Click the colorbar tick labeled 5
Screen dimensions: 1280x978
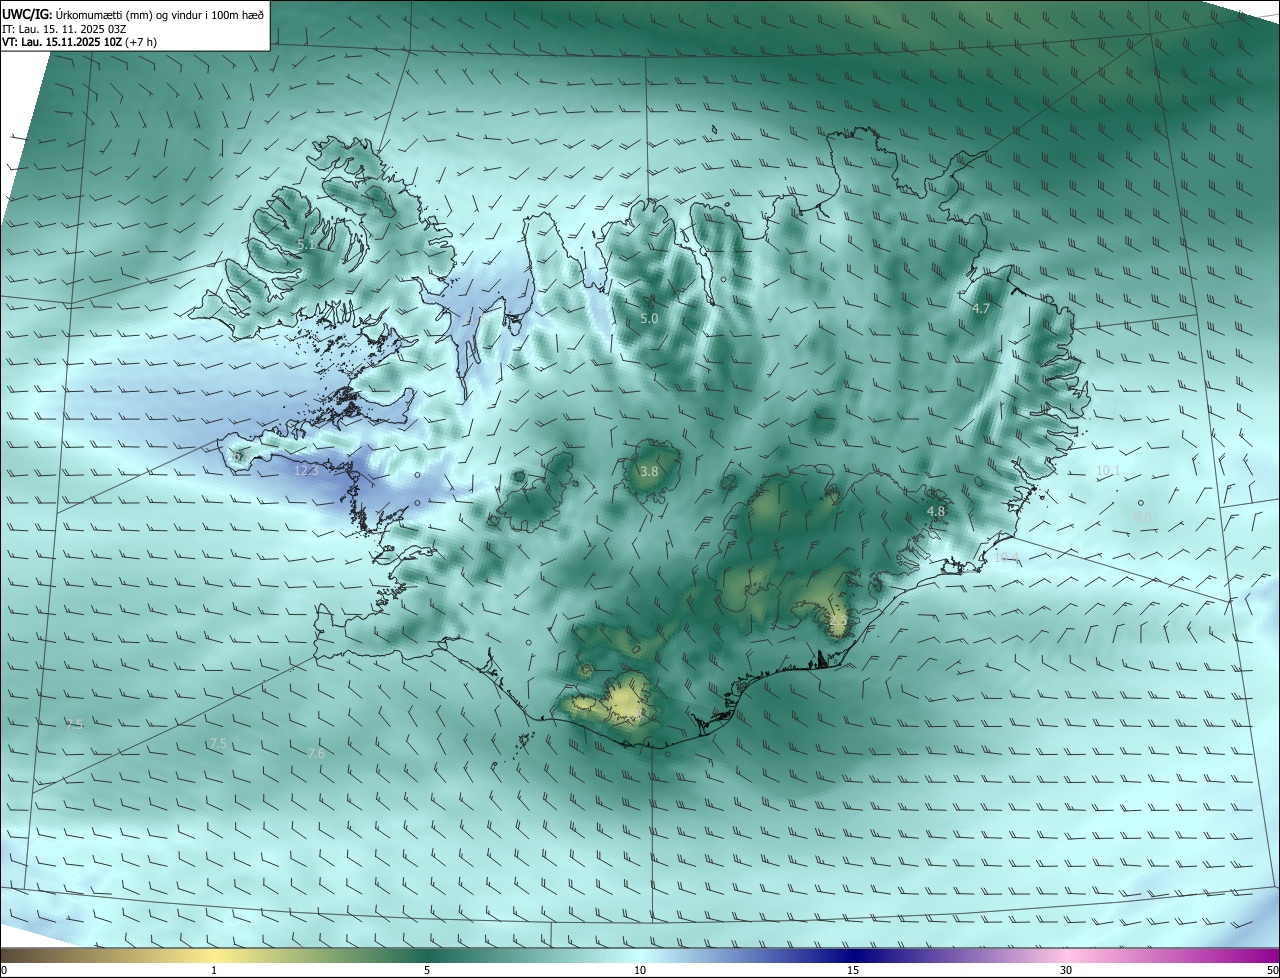[427, 970]
